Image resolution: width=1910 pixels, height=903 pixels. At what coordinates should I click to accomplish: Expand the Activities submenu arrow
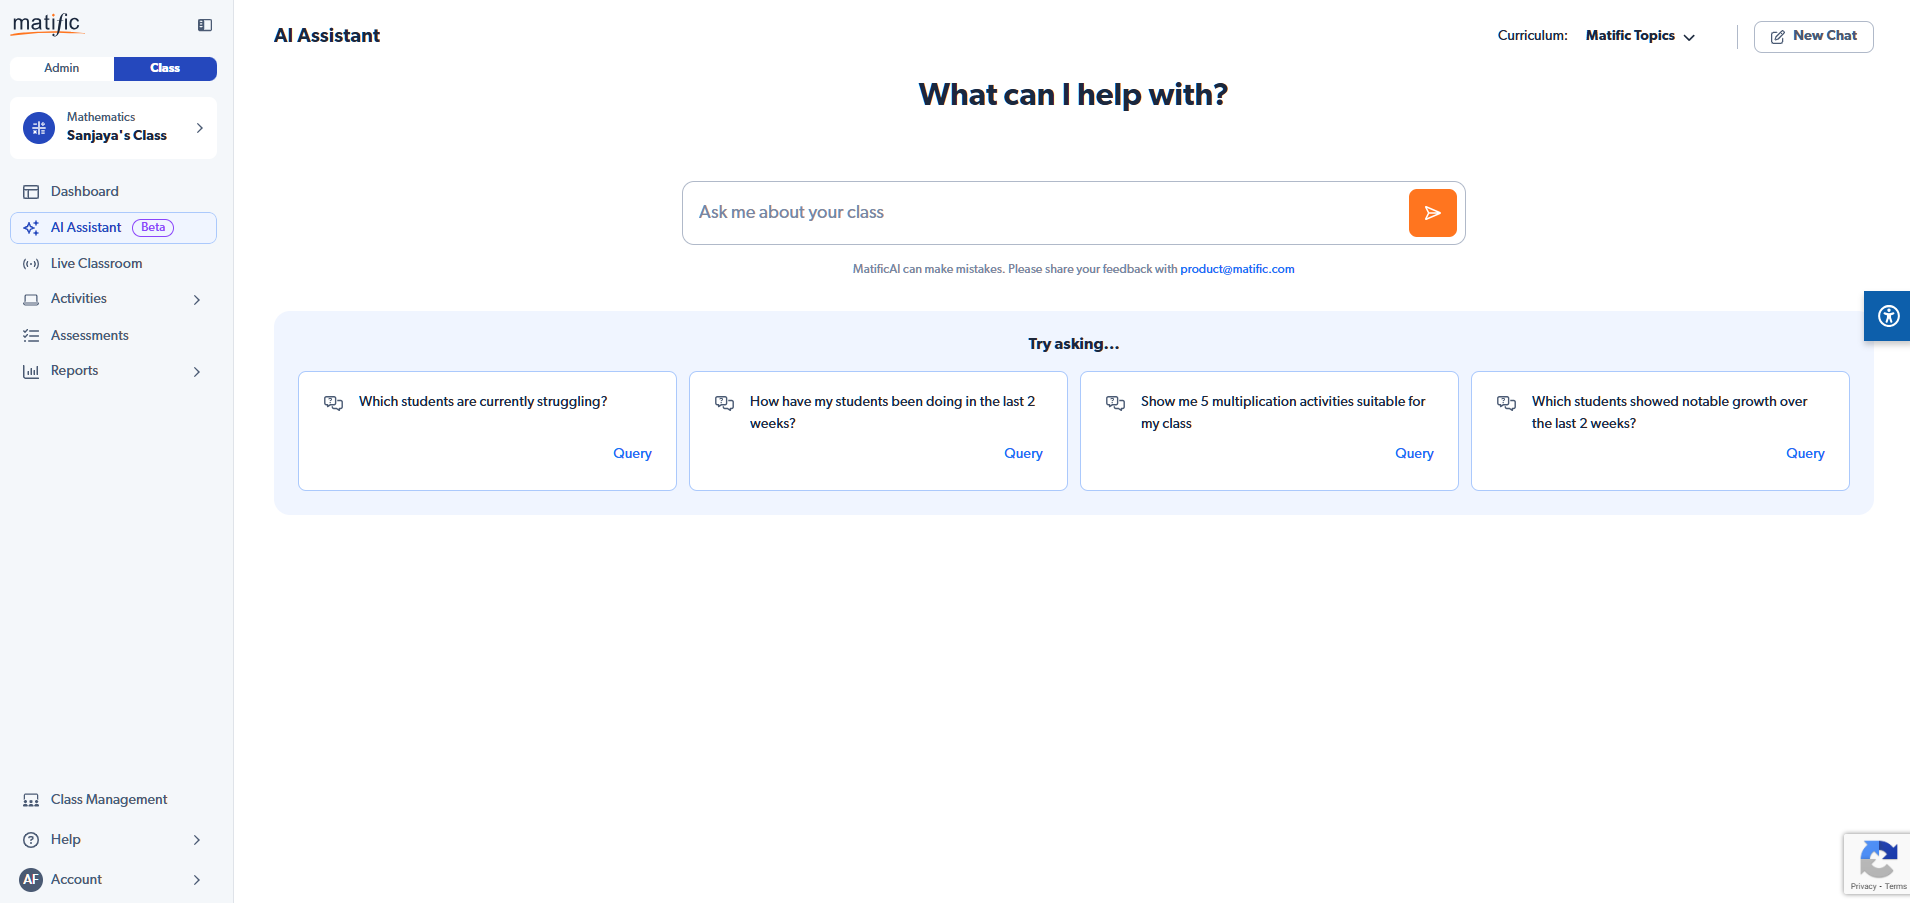click(197, 299)
